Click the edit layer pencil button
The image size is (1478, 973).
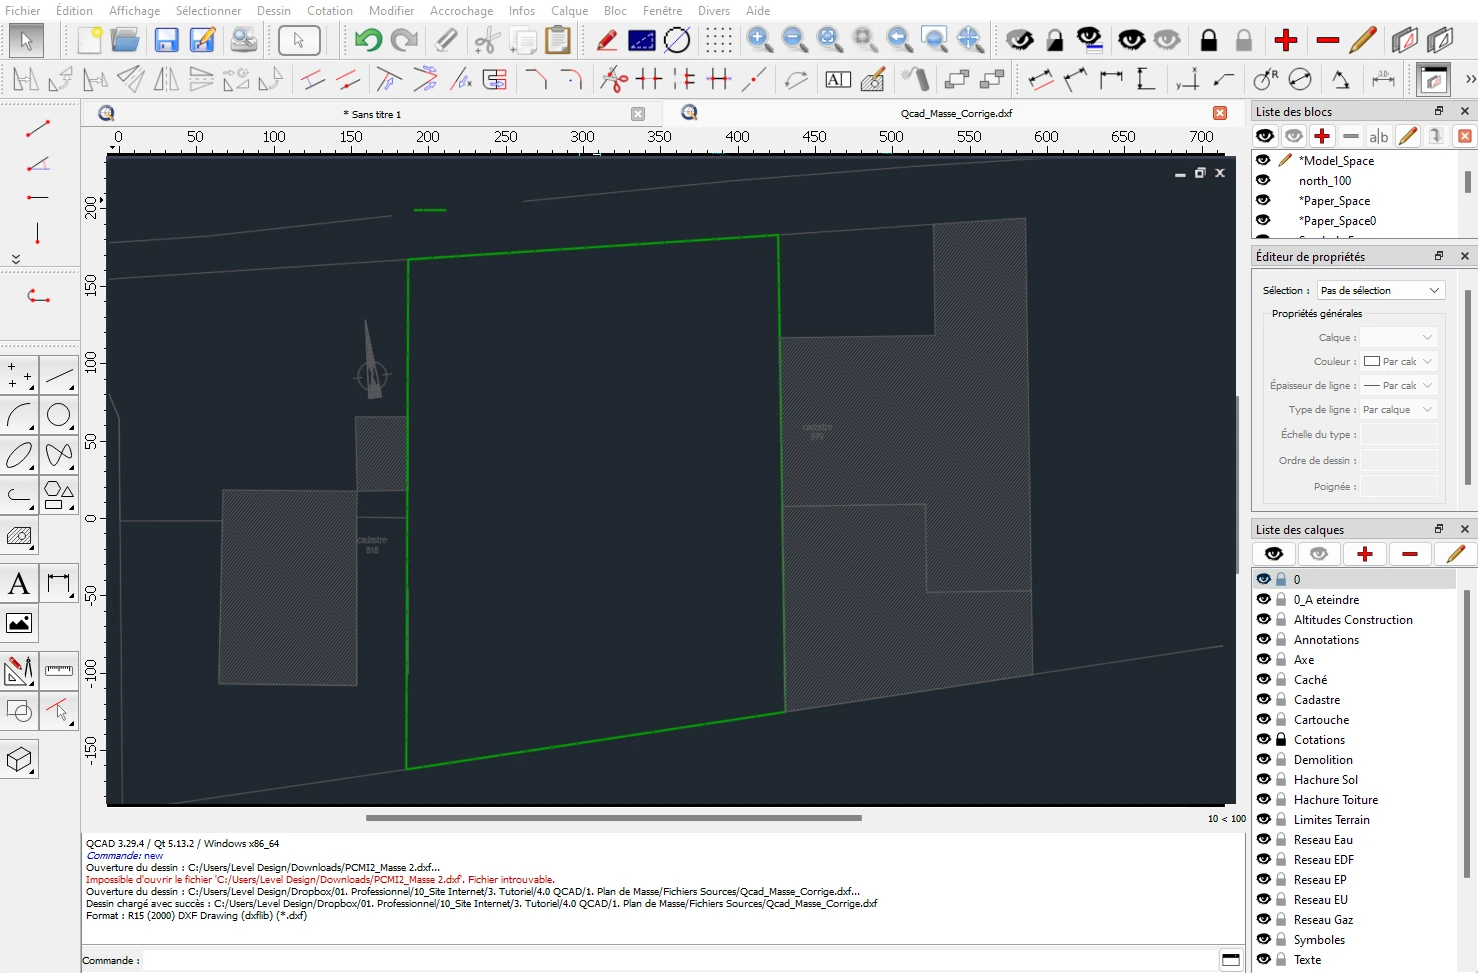point(1455,553)
